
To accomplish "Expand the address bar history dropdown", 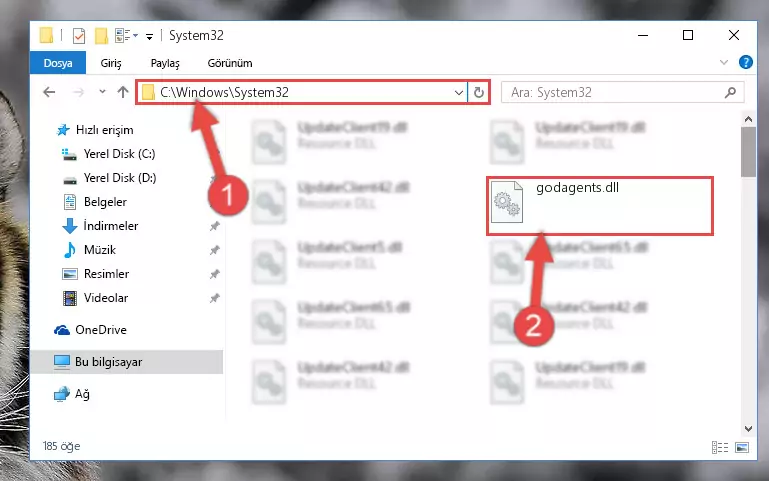I will (459, 92).
